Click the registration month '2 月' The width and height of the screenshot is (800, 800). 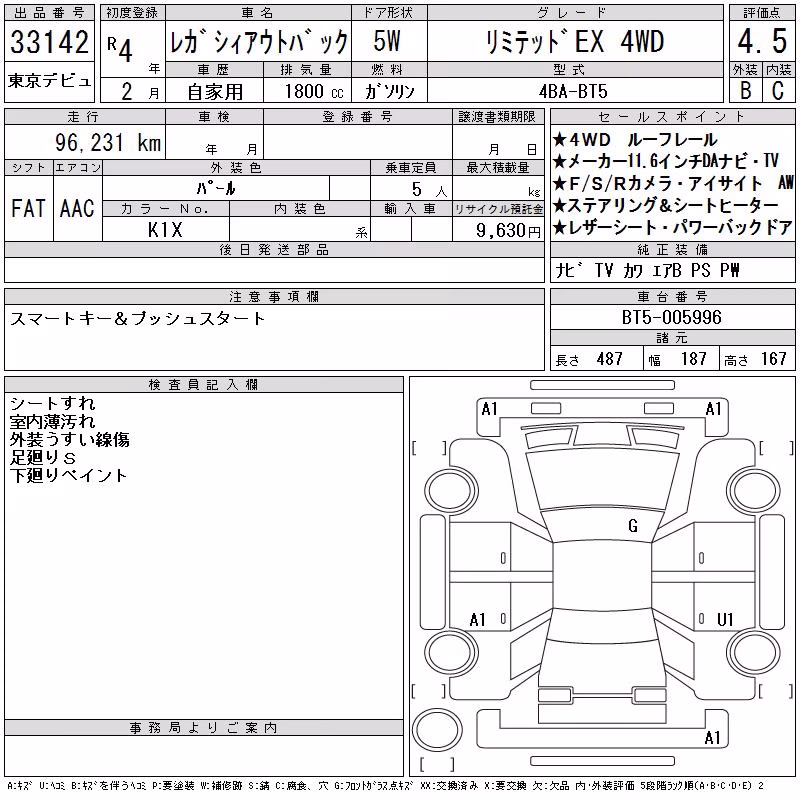140,92
